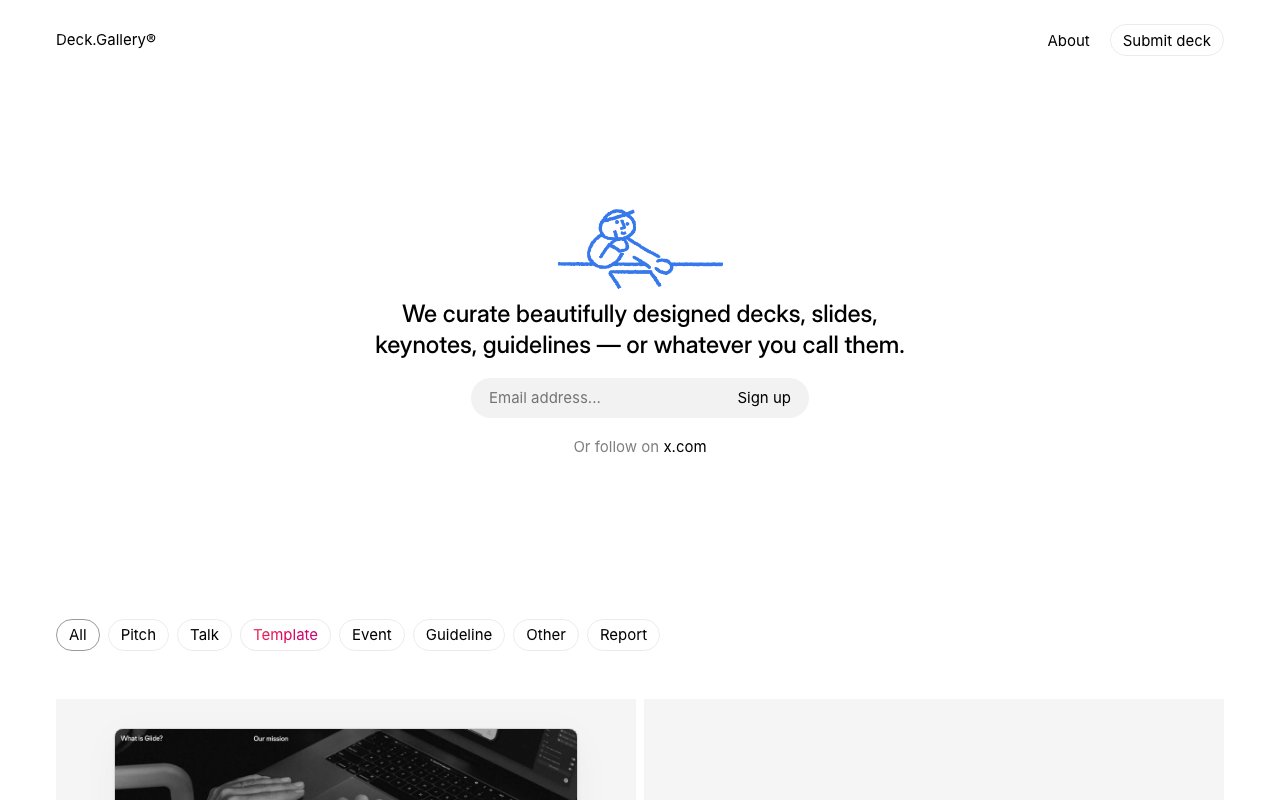Click the blue doodle figure illustration
Image resolution: width=1280 pixels, height=800 pixels.
[640, 249]
